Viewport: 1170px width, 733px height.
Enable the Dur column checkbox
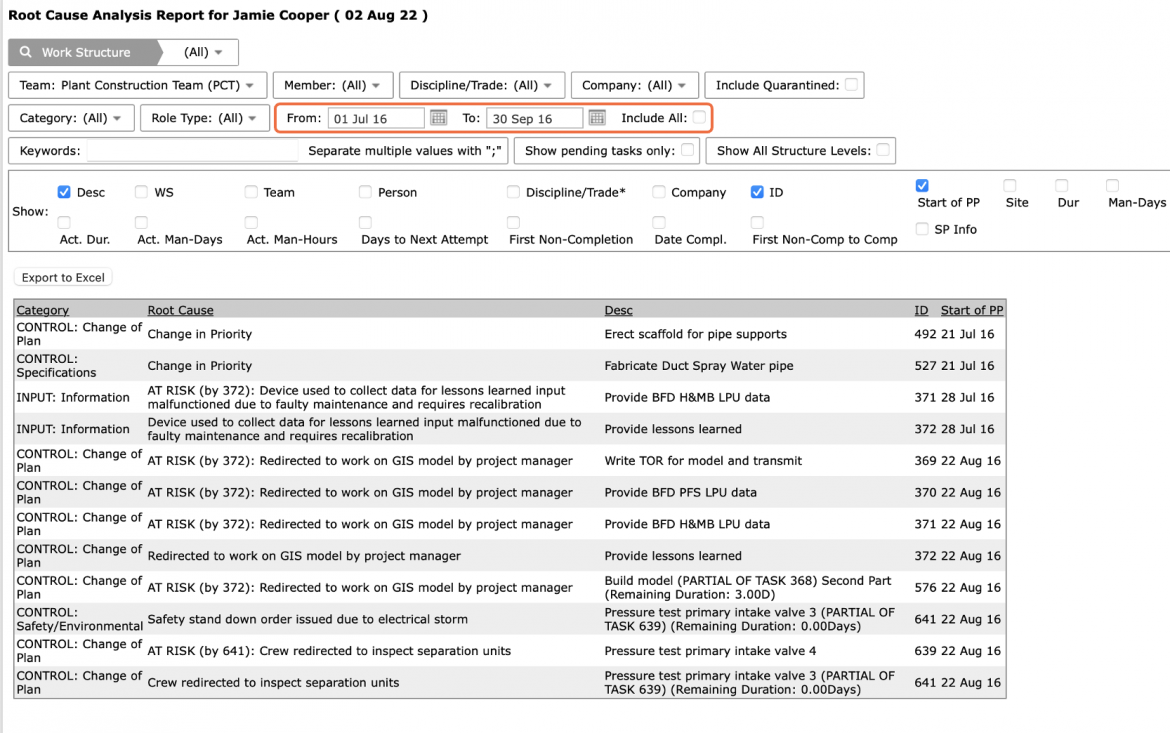coord(1062,185)
